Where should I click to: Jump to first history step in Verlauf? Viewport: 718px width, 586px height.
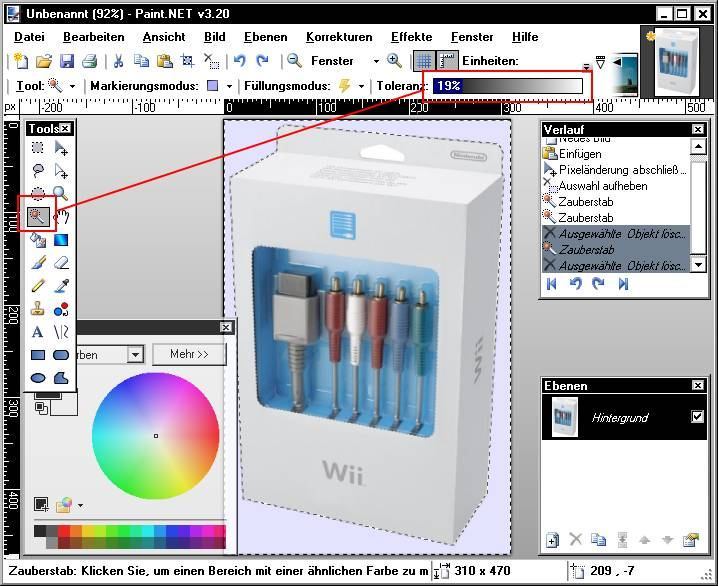click(x=552, y=284)
